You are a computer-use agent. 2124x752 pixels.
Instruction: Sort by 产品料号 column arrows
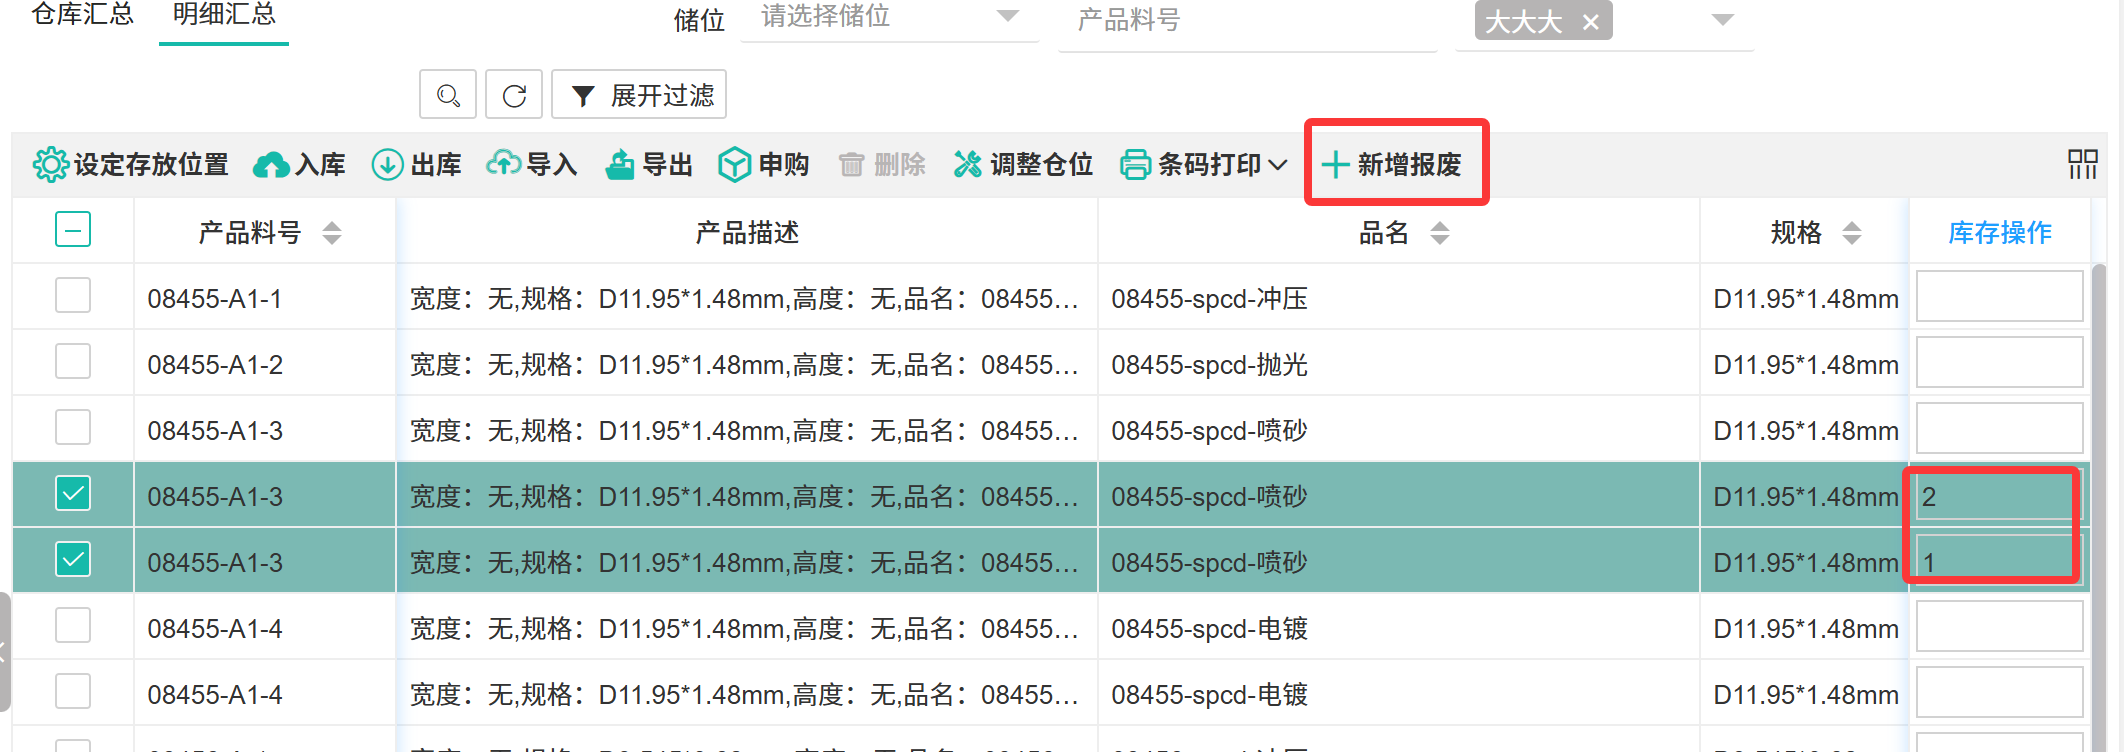point(332,233)
